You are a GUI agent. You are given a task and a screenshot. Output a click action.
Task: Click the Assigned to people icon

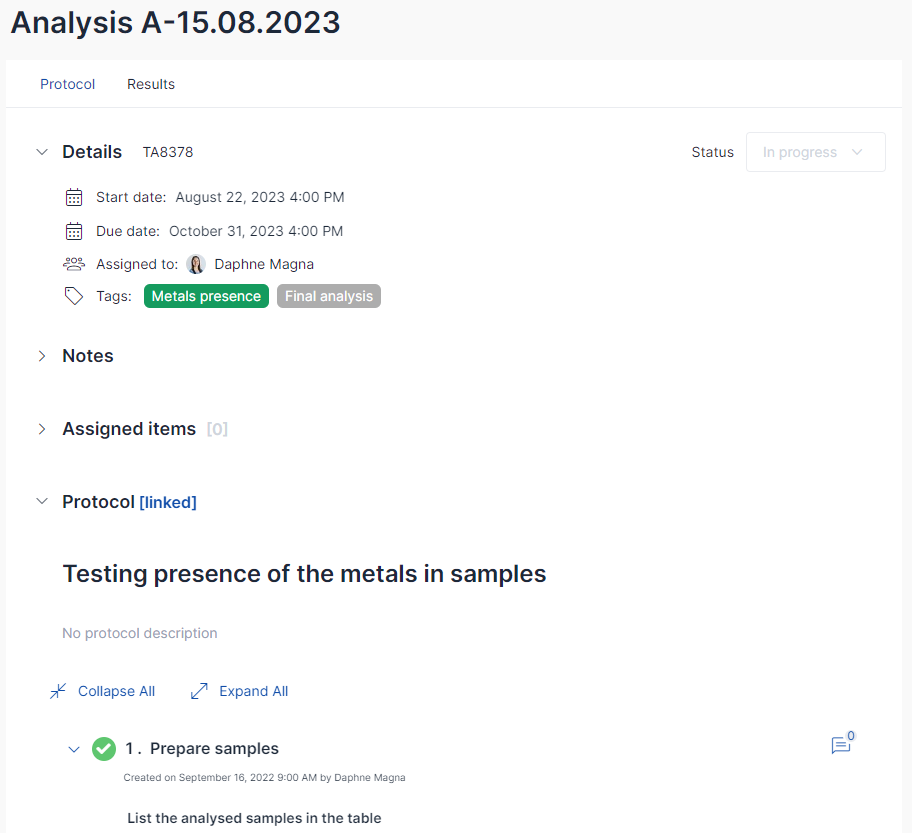click(74, 264)
